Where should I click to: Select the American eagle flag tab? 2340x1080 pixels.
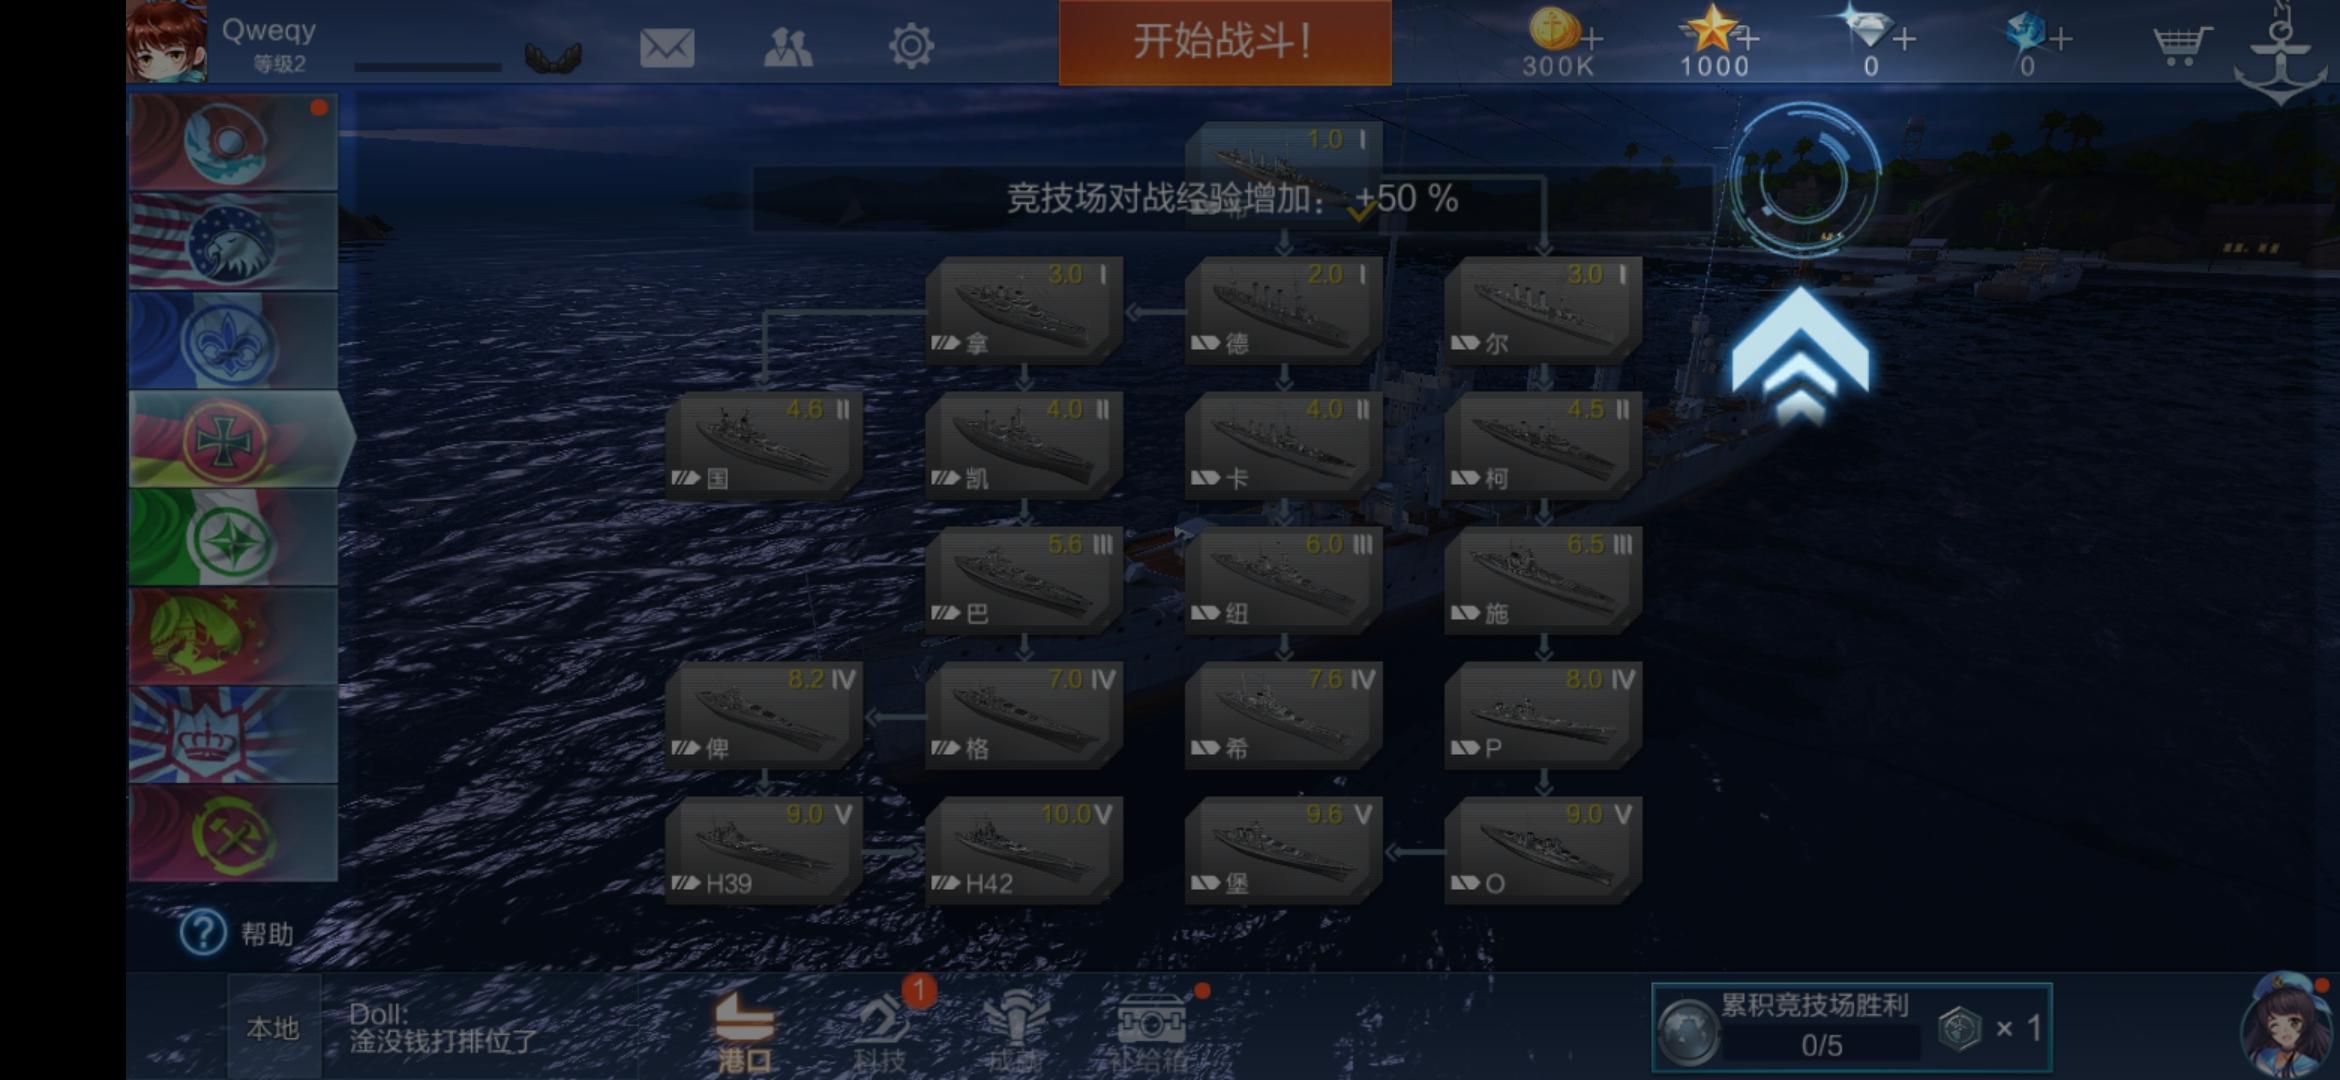click(233, 242)
